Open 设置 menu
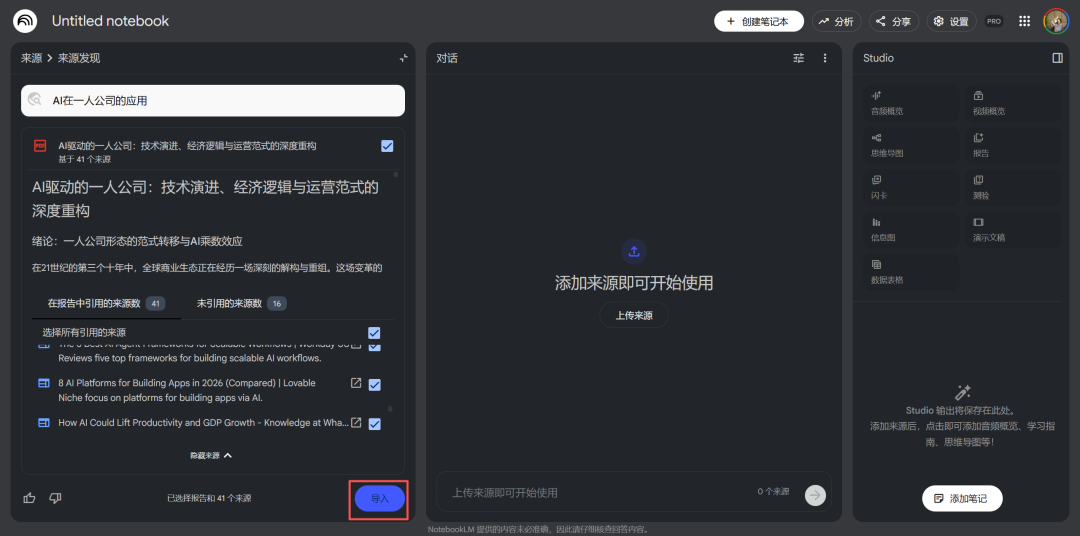 pyautogui.click(x=951, y=21)
